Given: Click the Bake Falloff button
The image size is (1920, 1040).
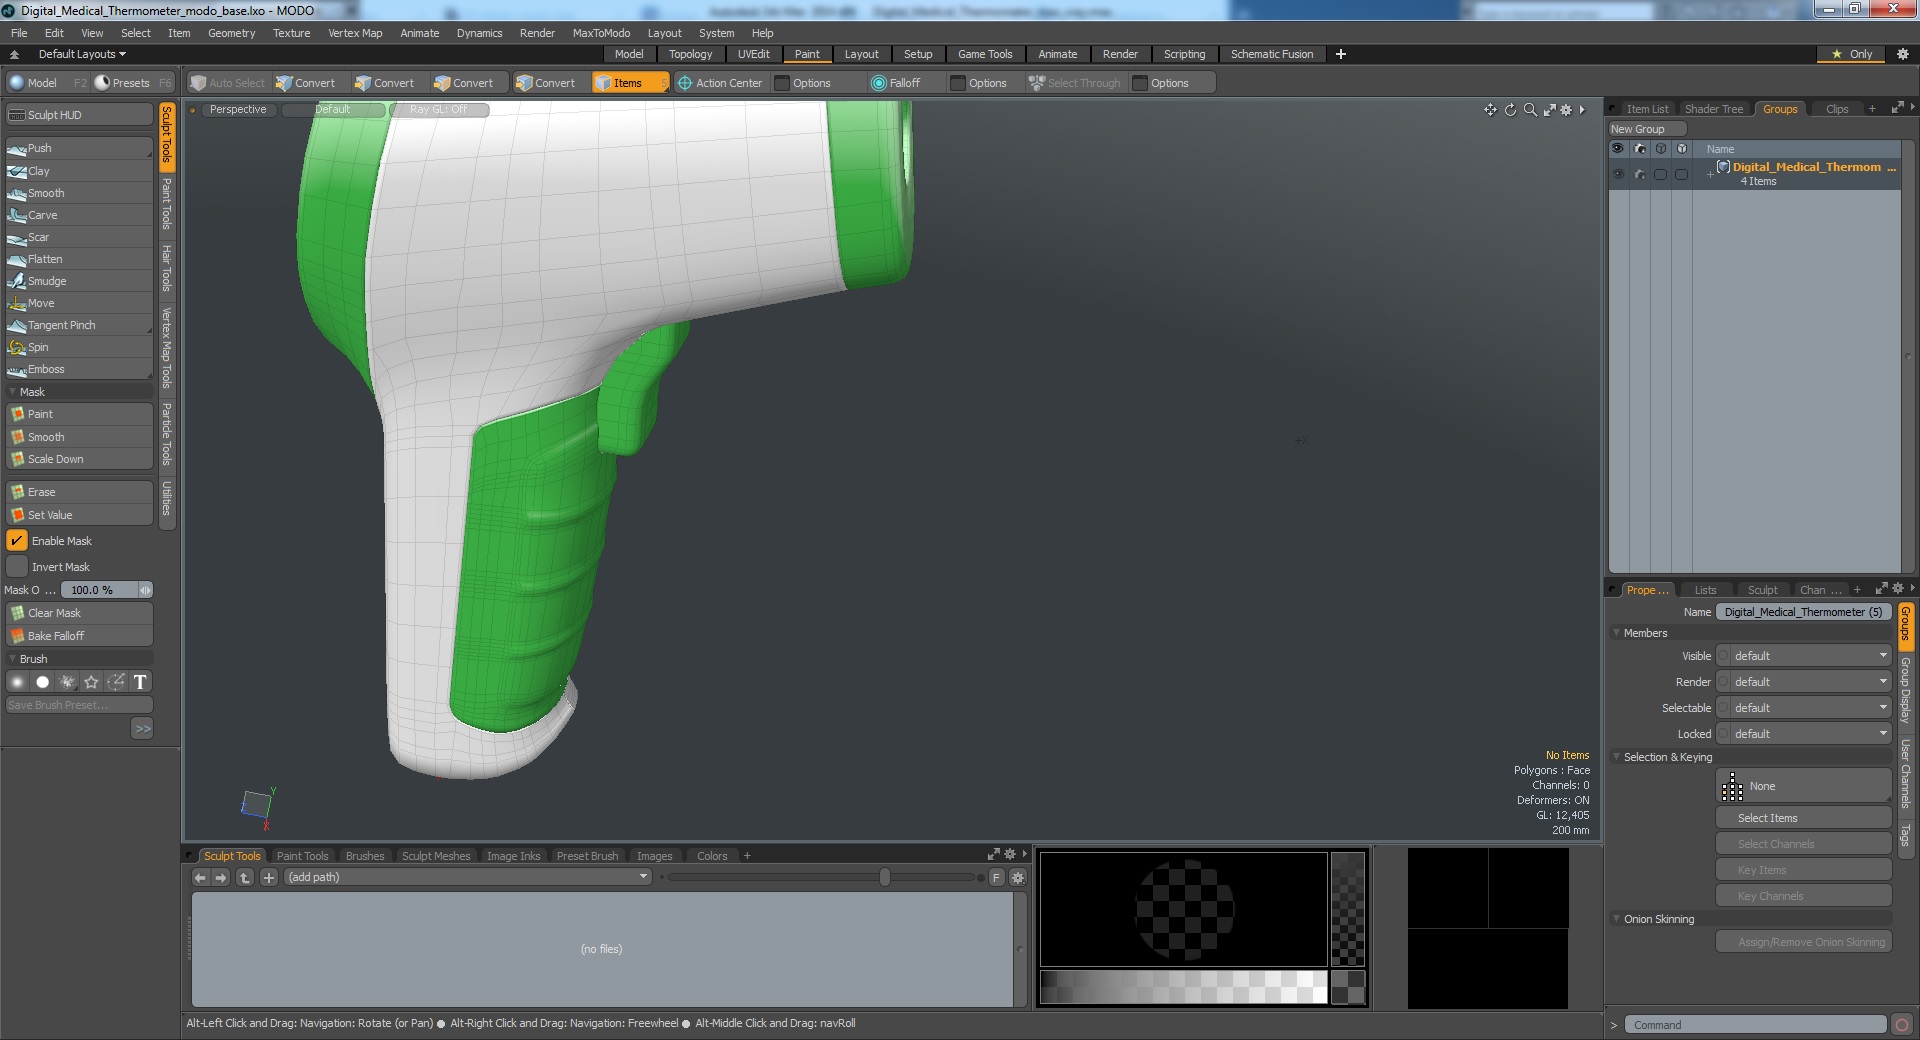Looking at the screenshot, I should pos(79,636).
